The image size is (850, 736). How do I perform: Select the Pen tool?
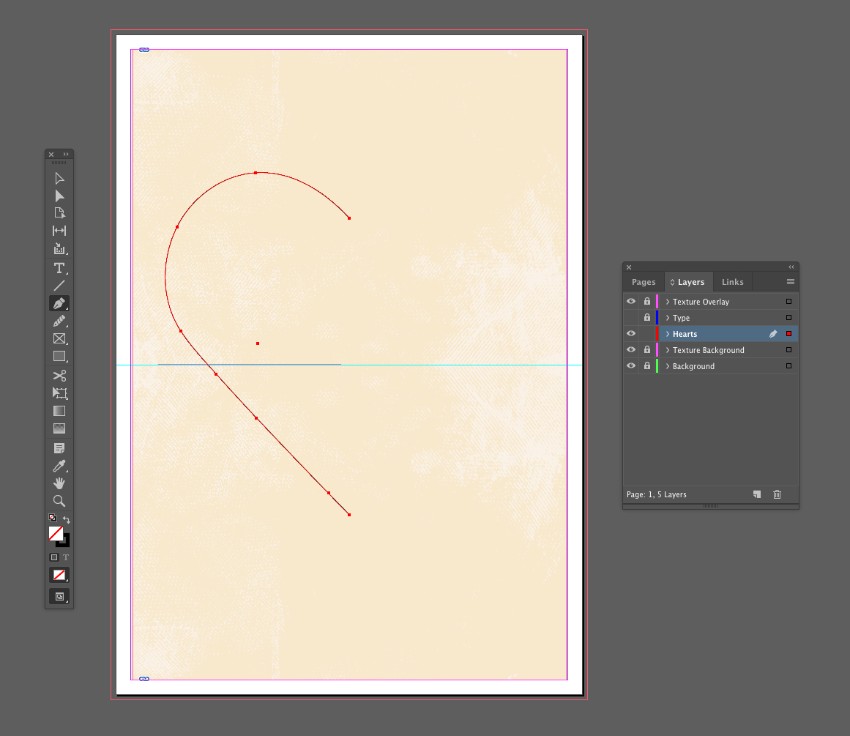click(x=59, y=304)
